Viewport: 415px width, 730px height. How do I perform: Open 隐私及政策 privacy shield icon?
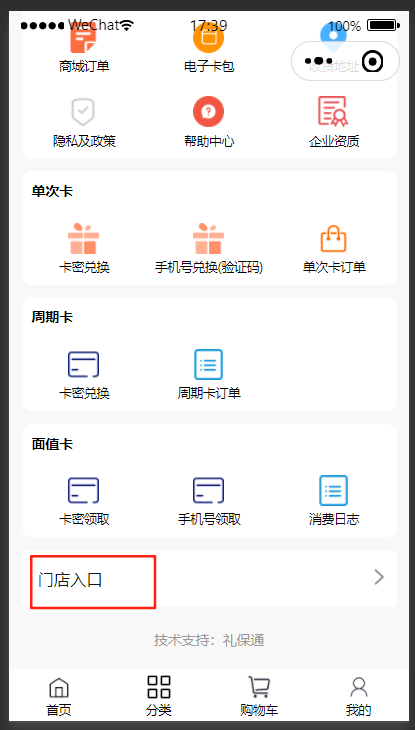click(x=83, y=112)
